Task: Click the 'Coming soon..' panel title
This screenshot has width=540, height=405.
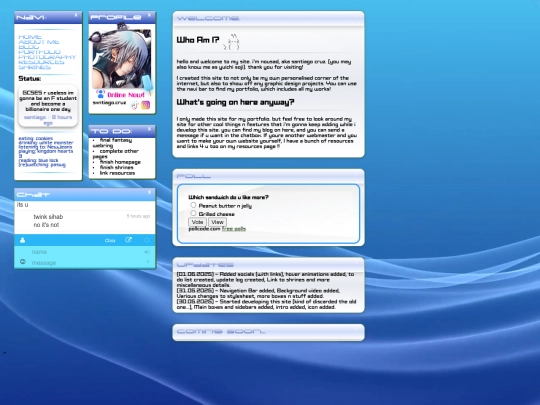Action: (x=221, y=331)
